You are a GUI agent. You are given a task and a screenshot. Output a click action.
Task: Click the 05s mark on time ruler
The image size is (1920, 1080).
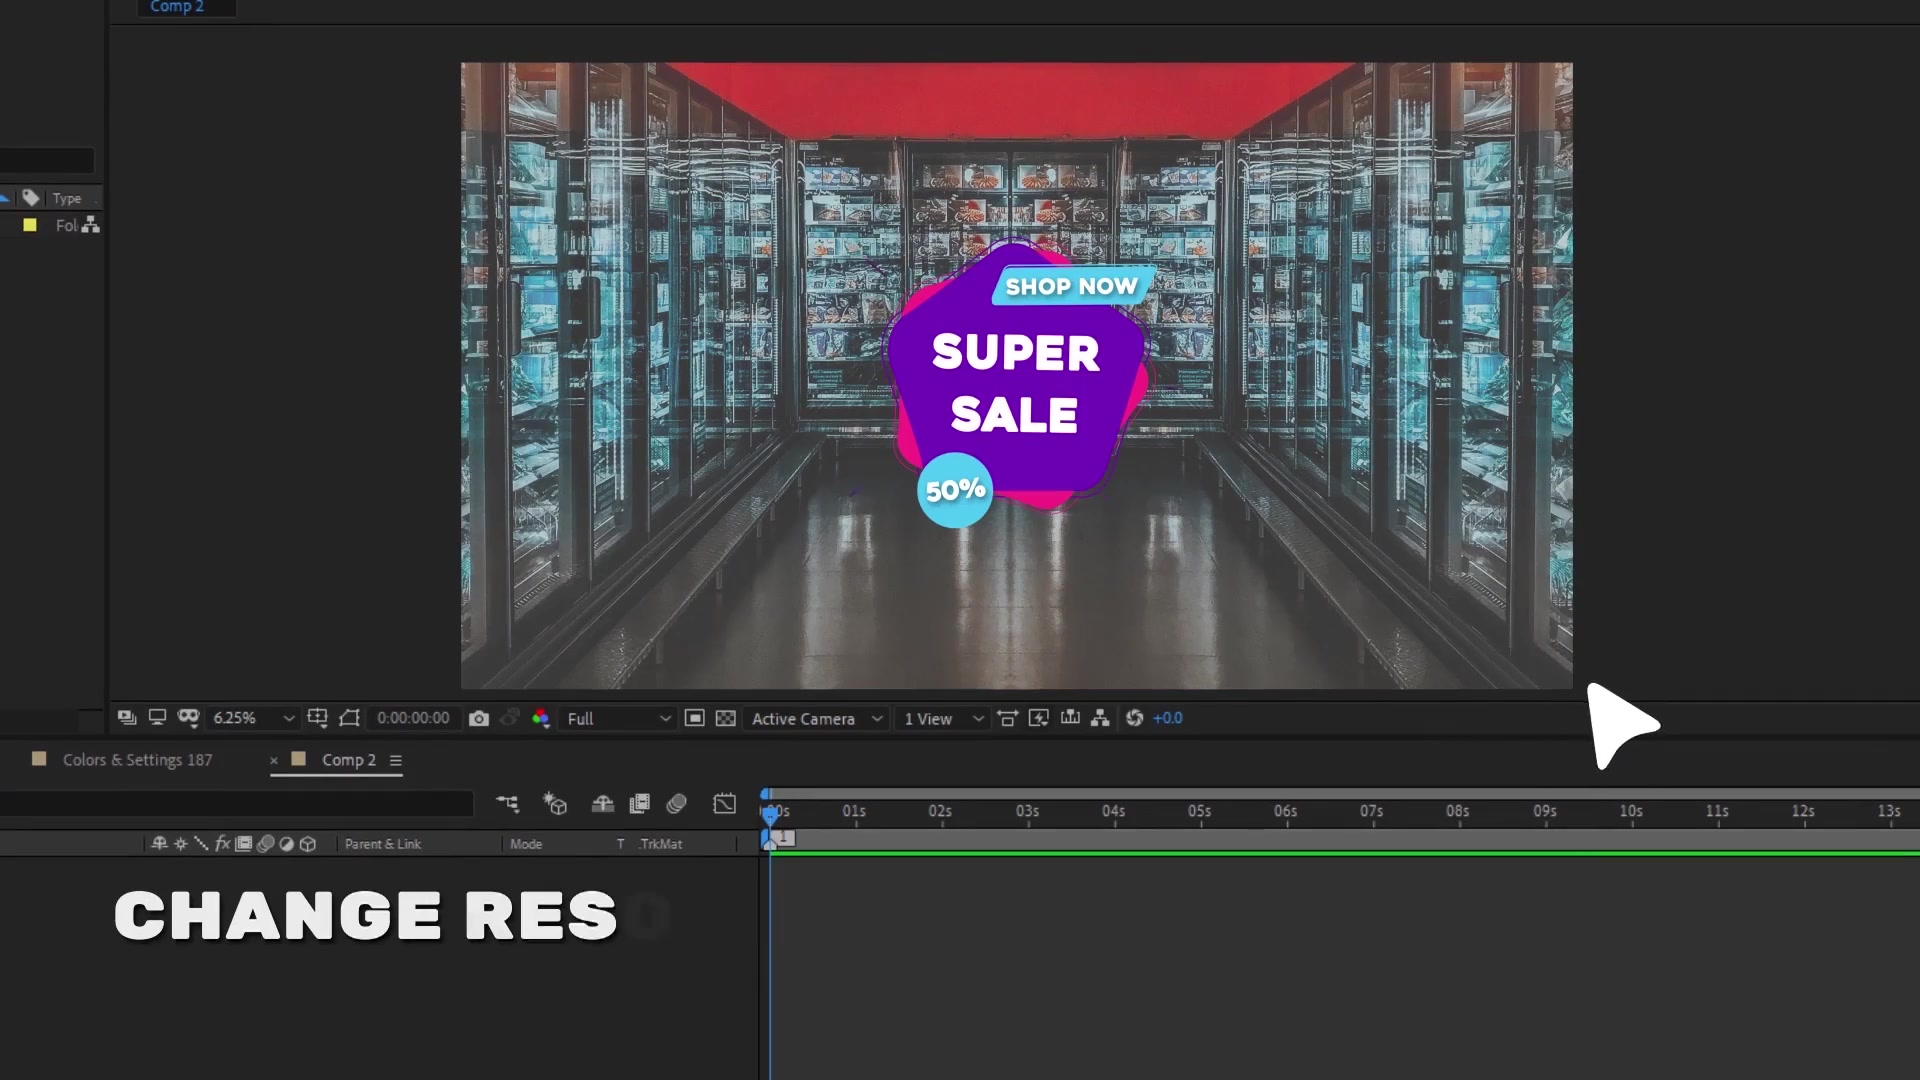pos(1200,811)
